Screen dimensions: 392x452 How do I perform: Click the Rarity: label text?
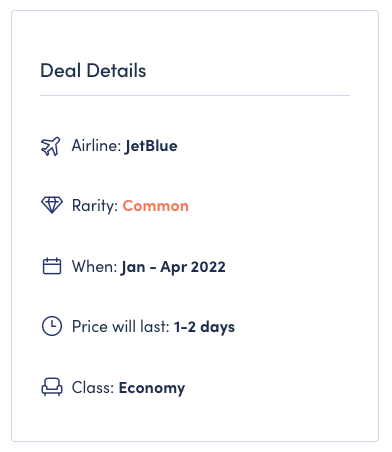[95, 206]
